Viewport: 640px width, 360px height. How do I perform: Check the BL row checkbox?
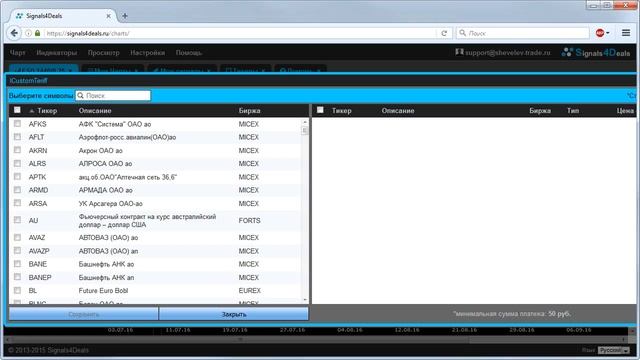(x=17, y=290)
